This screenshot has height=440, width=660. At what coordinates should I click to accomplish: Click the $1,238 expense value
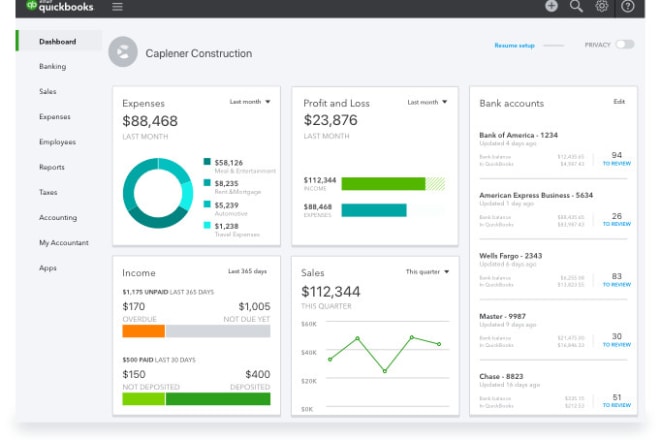[226, 227]
